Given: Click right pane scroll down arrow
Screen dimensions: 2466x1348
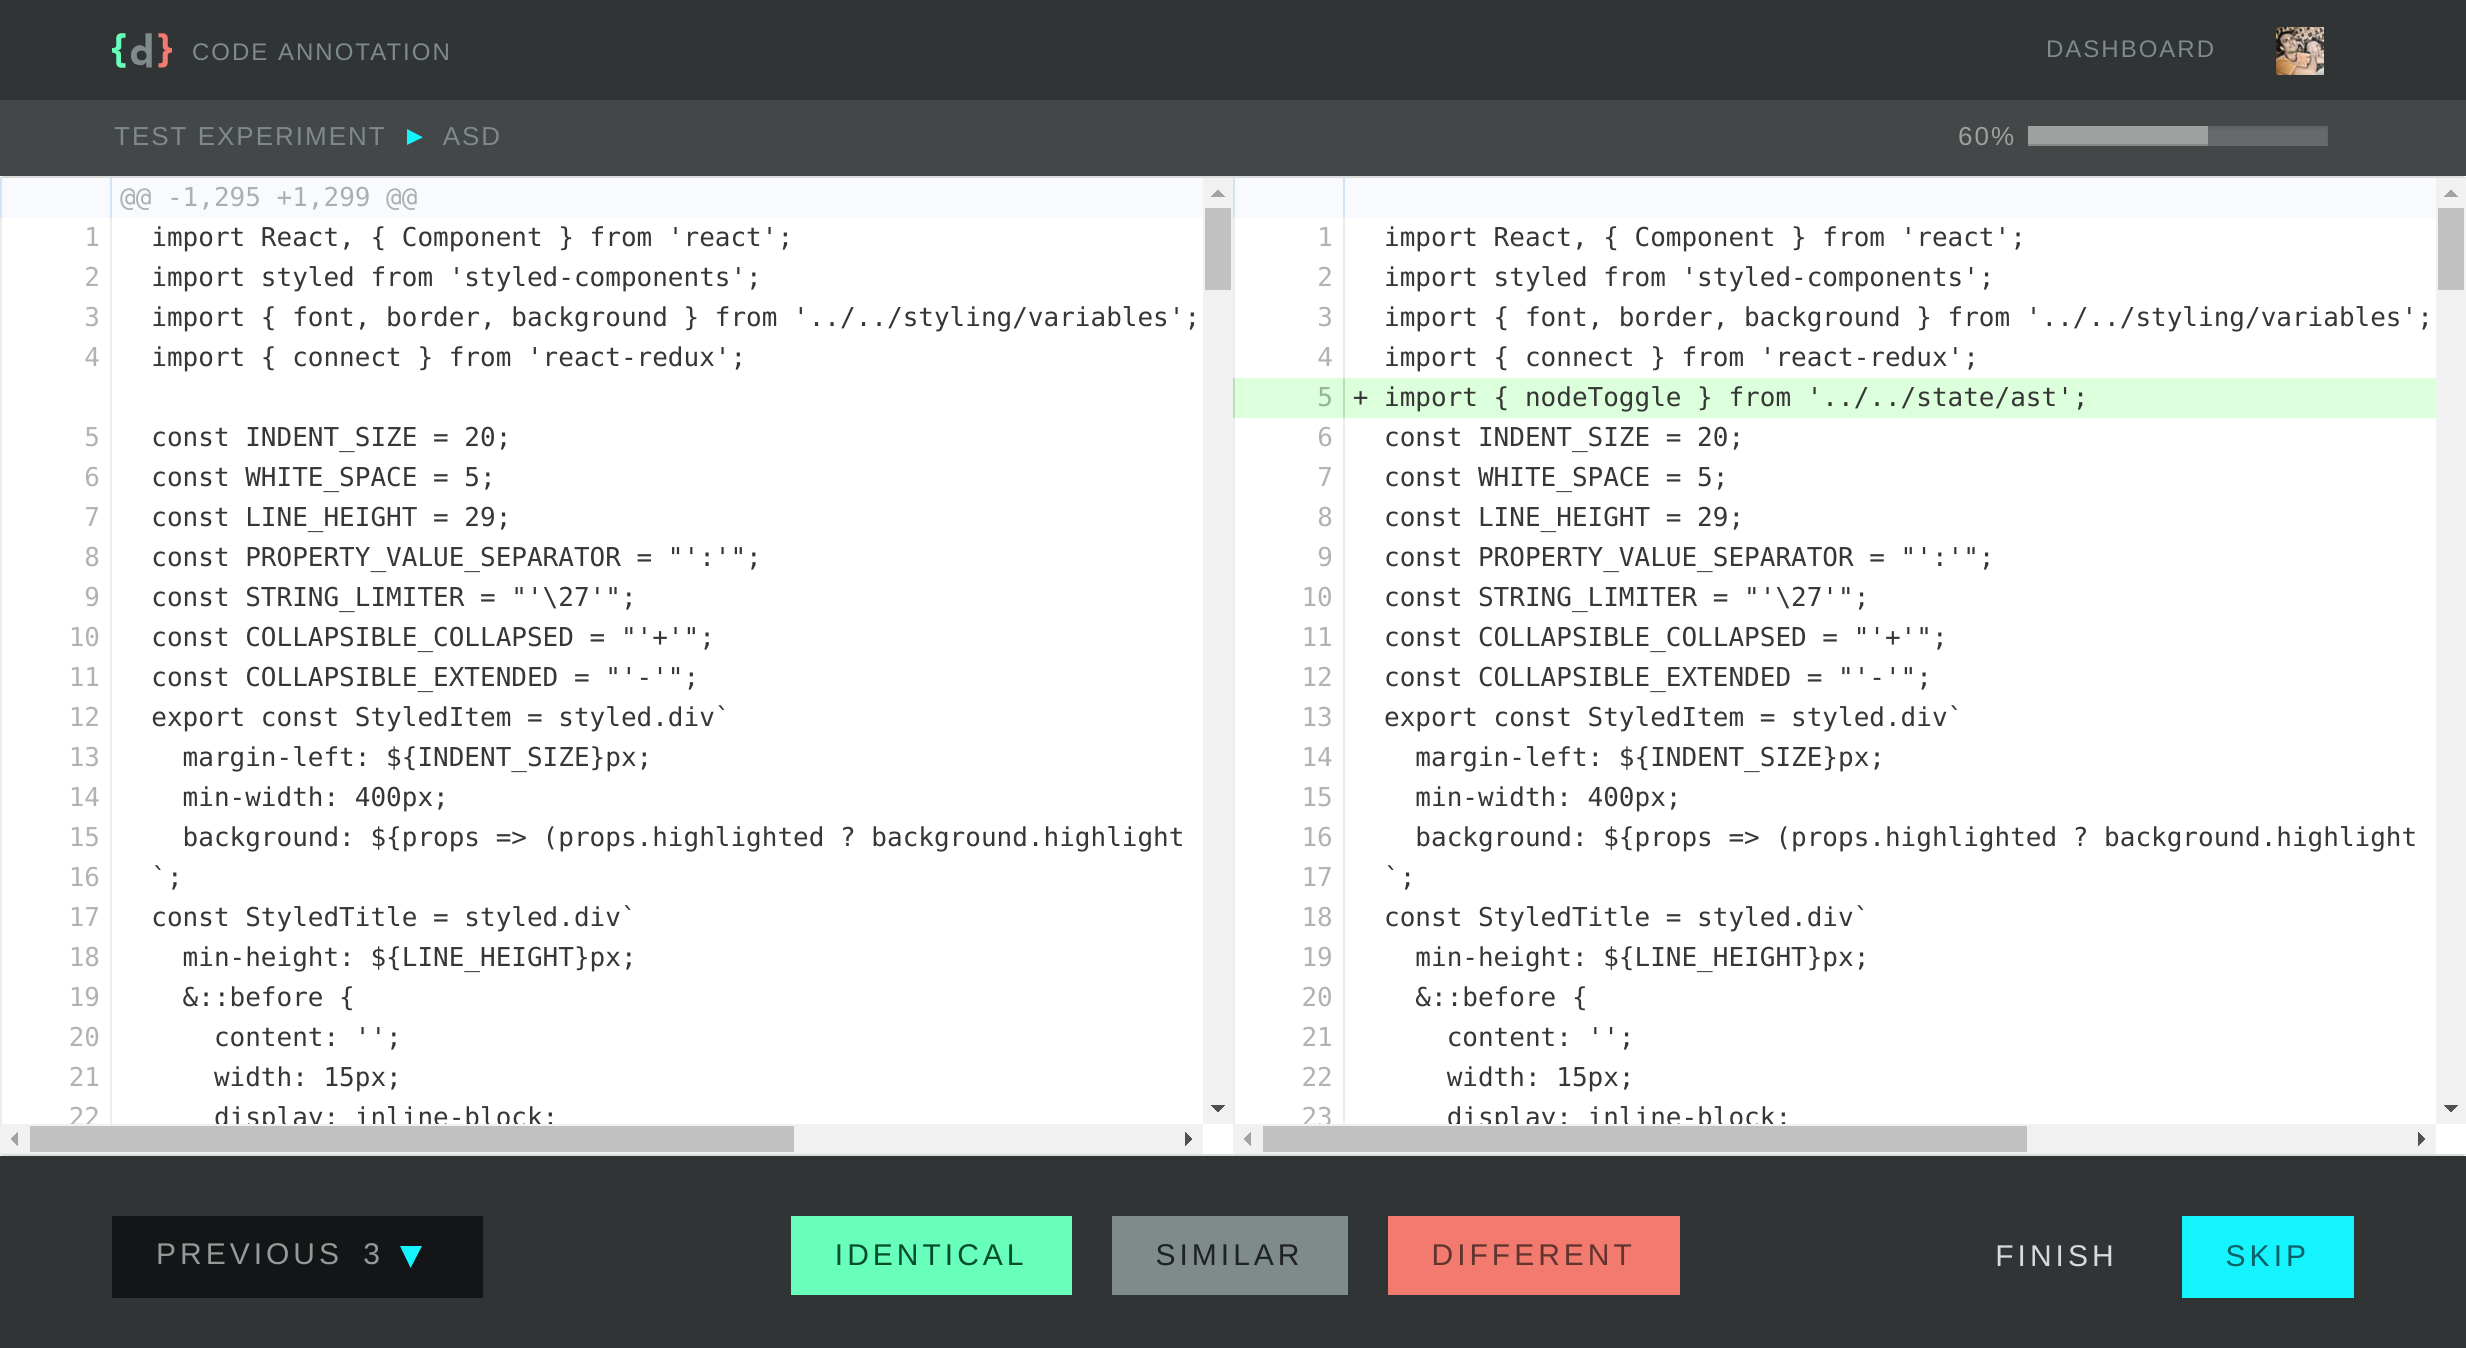Looking at the screenshot, I should coord(2450,1108).
